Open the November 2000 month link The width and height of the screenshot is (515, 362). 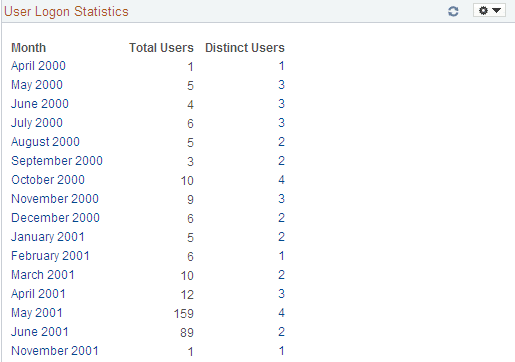(x=55, y=199)
